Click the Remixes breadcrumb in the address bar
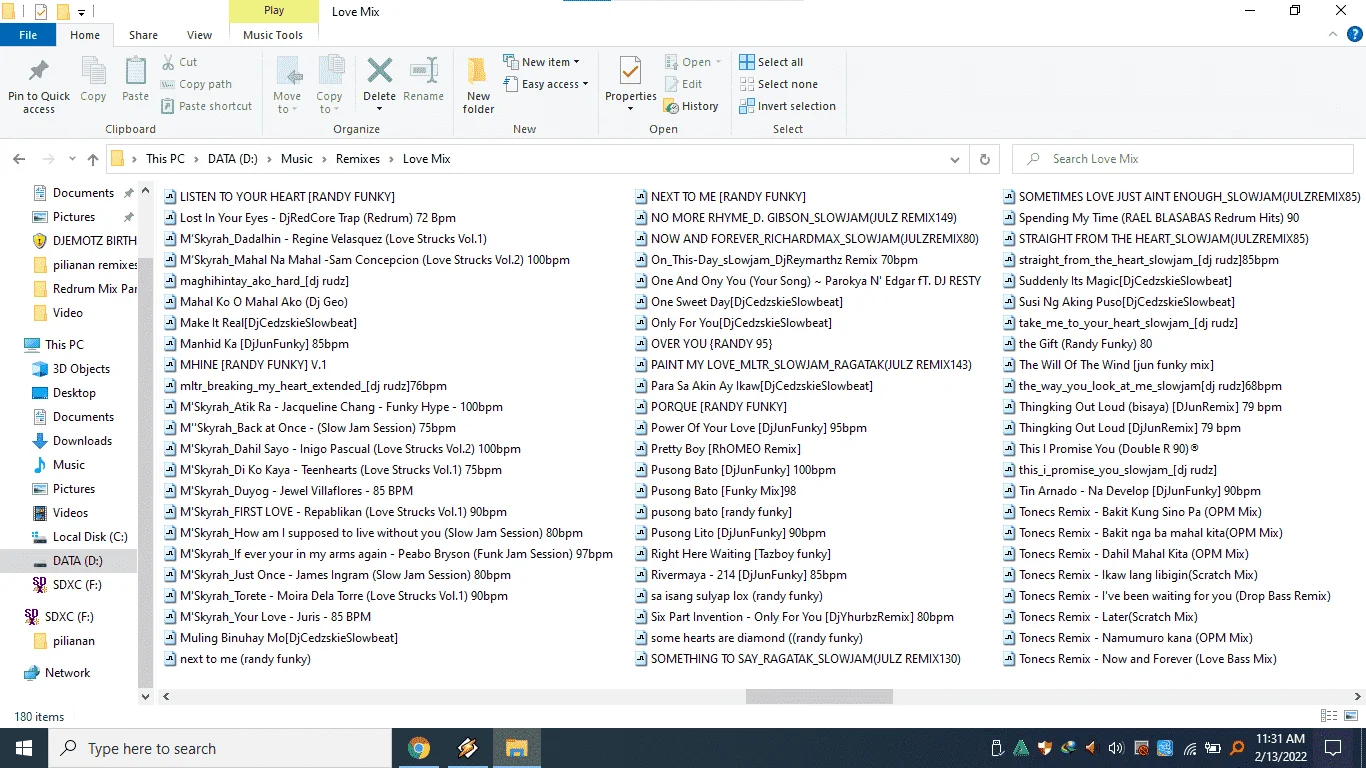 [358, 159]
